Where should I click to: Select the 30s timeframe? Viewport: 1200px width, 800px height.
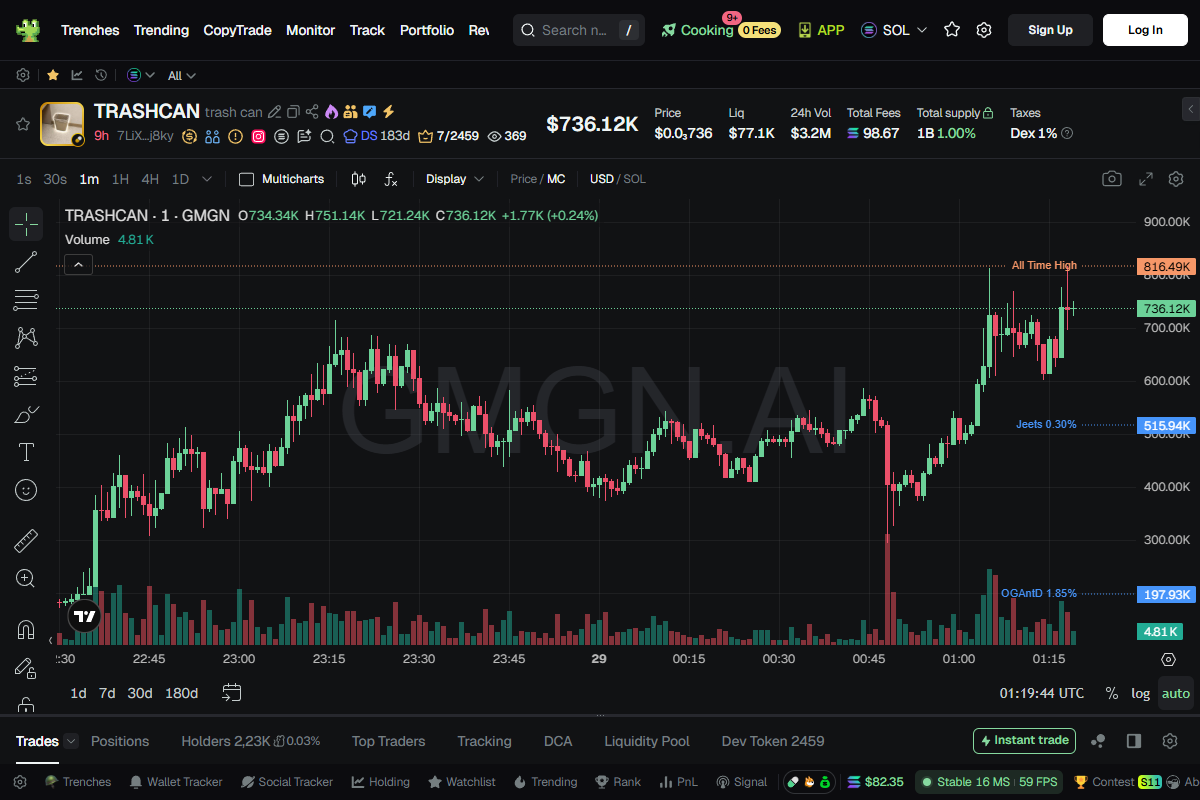[55, 179]
